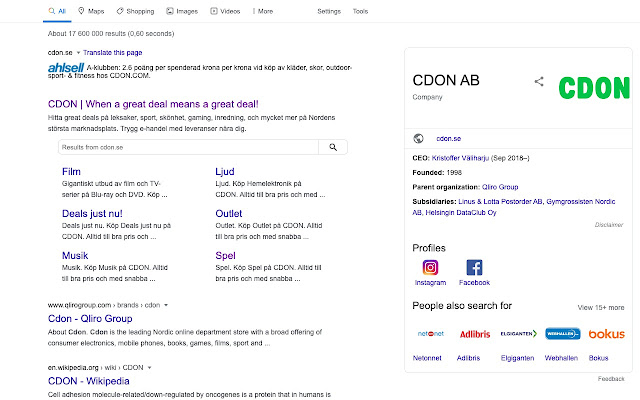Expand en.wikipedia.org result options arrow
The image size is (640, 400).
click(x=149, y=368)
